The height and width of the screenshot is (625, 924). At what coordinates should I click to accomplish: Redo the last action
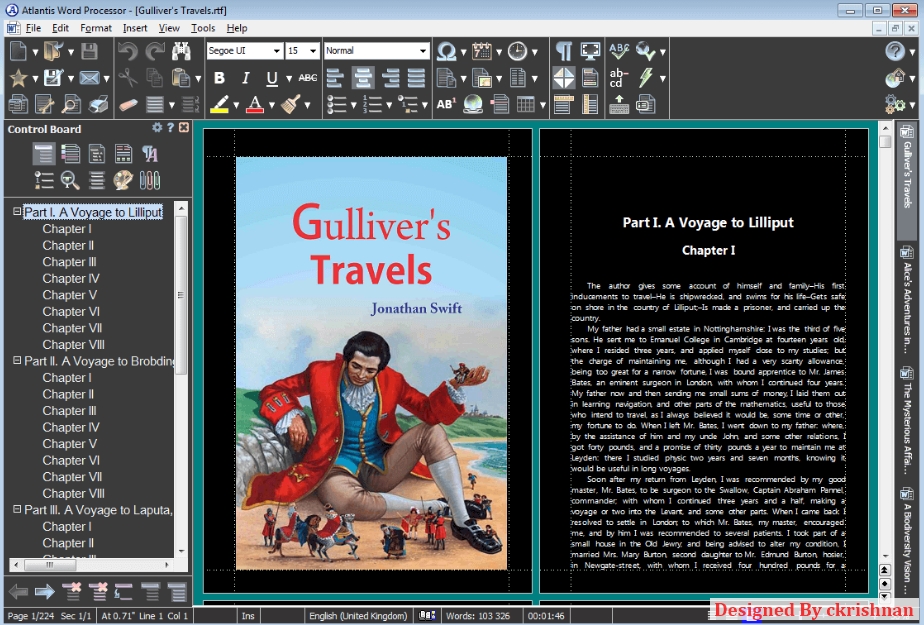155,51
